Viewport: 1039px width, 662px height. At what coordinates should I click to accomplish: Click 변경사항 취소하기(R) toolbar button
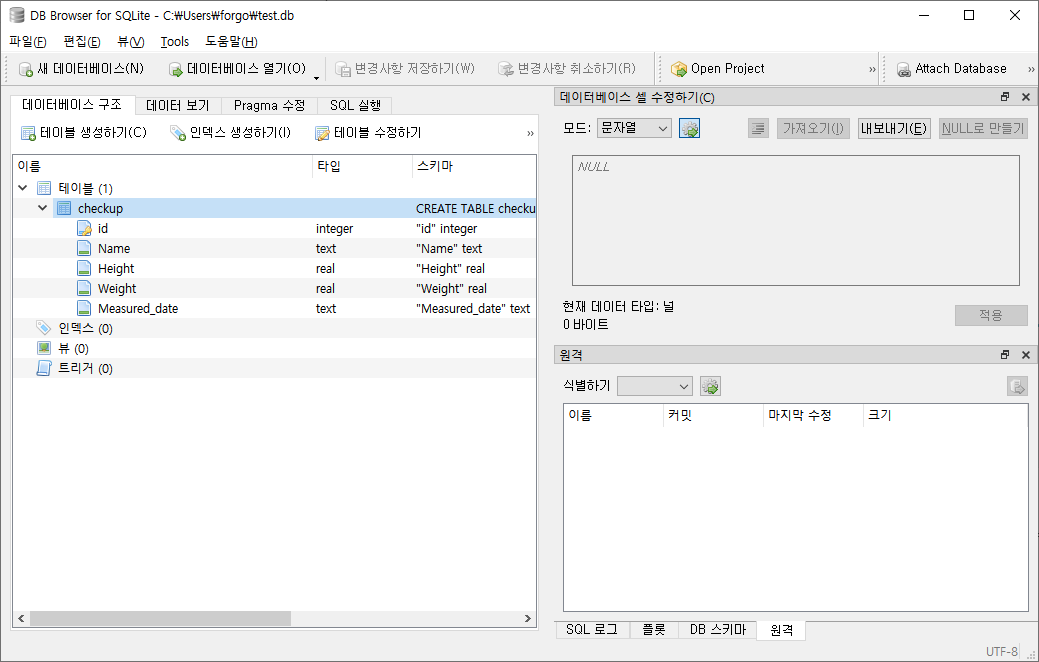coord(567,69)
